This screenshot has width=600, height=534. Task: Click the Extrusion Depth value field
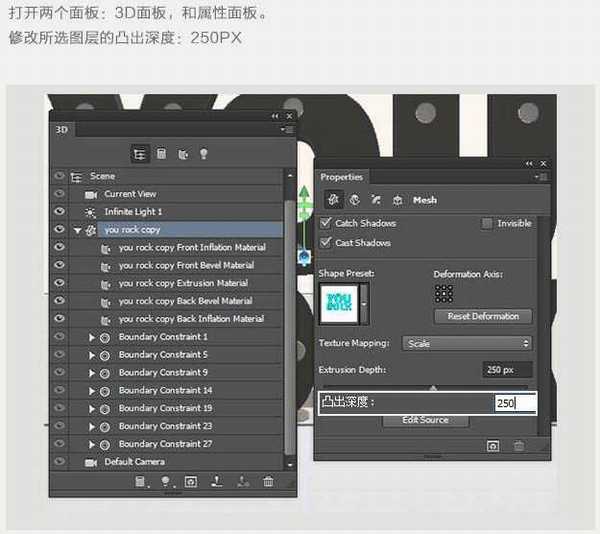(506, 370)
